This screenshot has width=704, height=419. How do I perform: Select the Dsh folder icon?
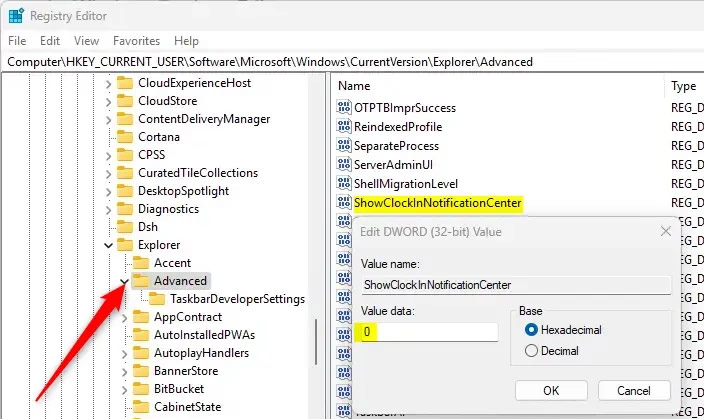pyautogui.click(x=125, y=226)
